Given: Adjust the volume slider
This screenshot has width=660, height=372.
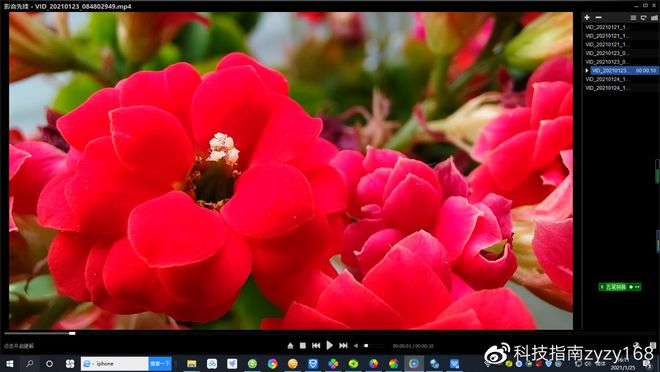Looking at the screenshot, I should 374,346.
